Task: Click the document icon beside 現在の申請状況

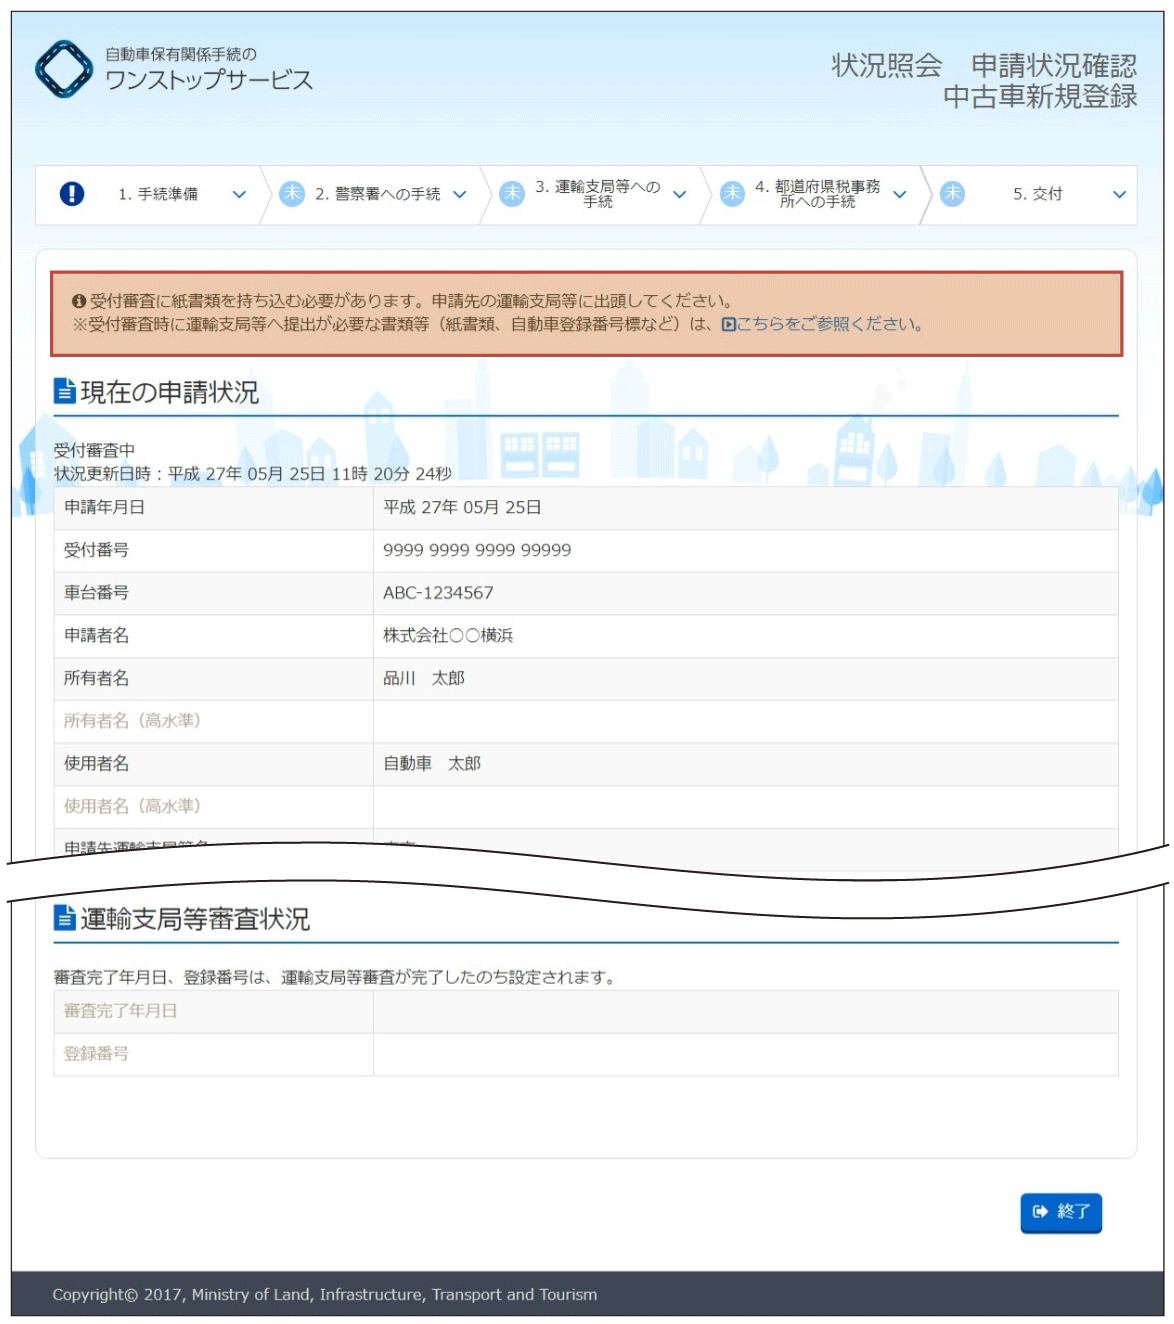Action: (65, 391)
